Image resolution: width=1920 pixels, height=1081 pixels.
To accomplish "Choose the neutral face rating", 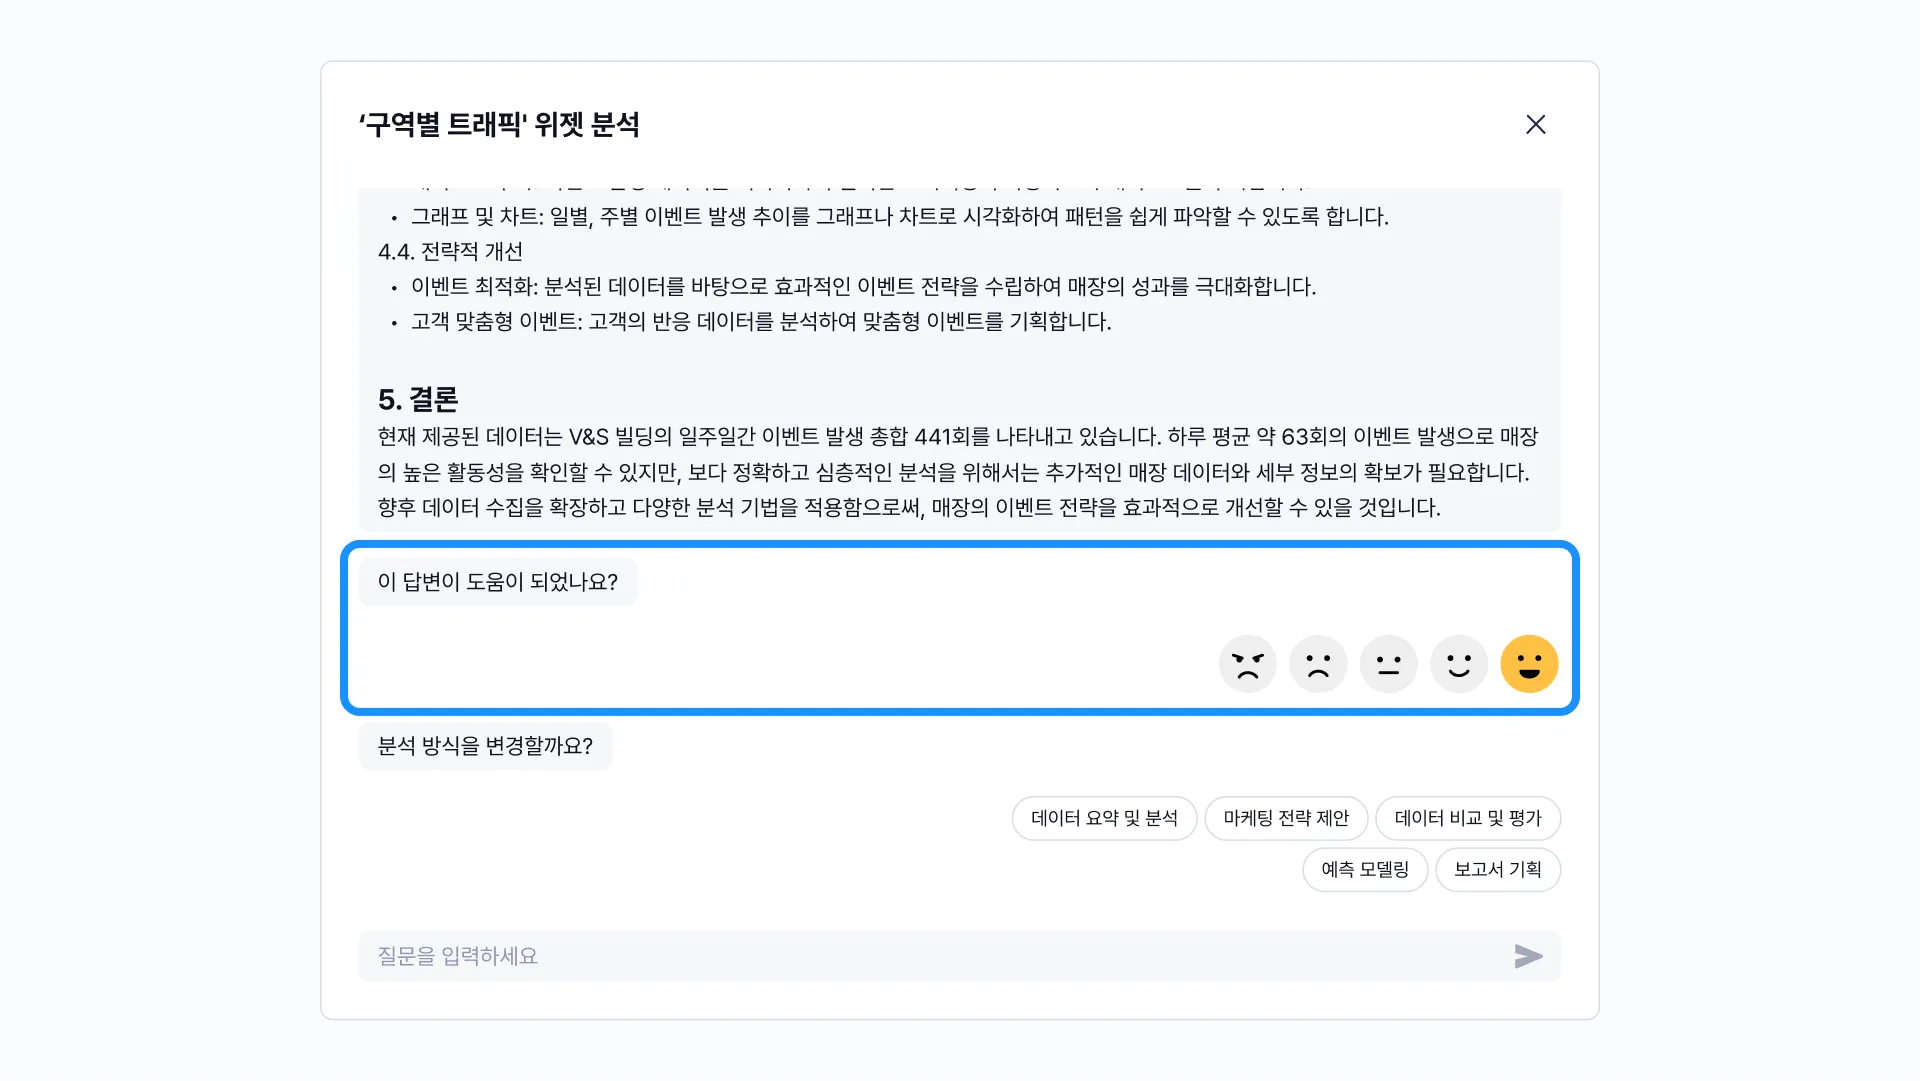I will [1388, 664].
